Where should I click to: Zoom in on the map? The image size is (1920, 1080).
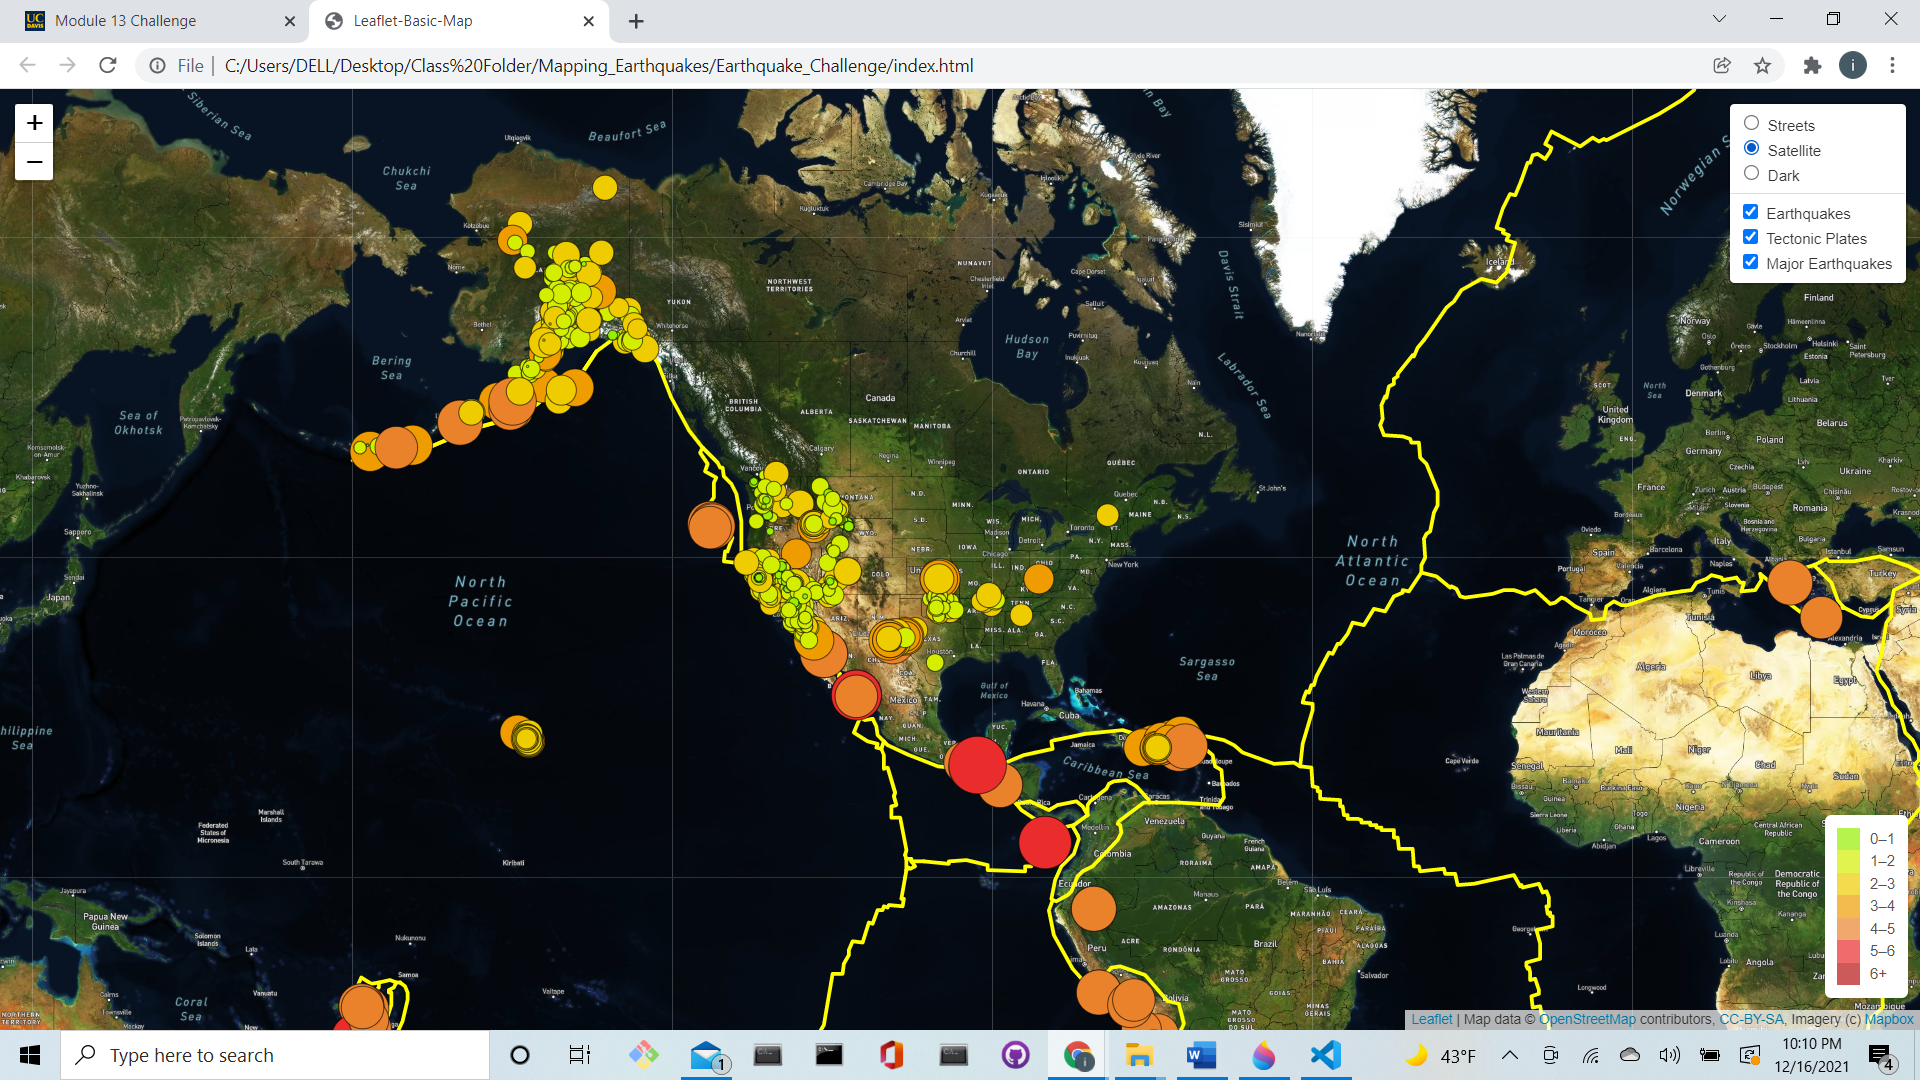34,123
